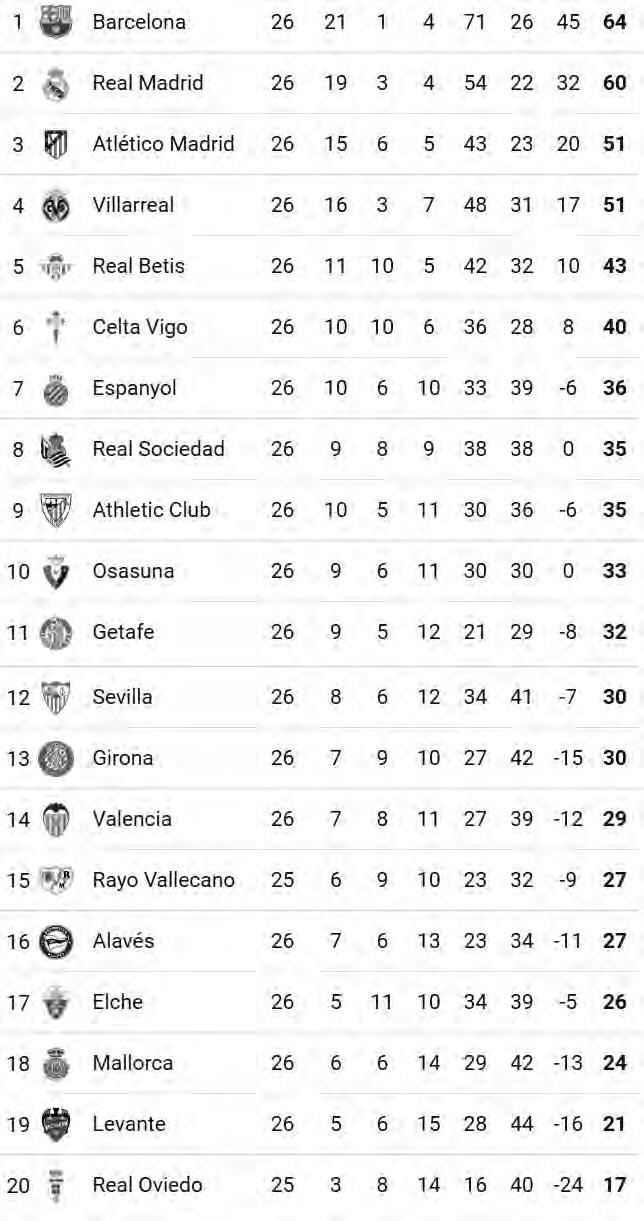644x1221 pixels.
Task: Click the Real Betis crest icon
Action: pyautogui.click(x=56, y=266)
